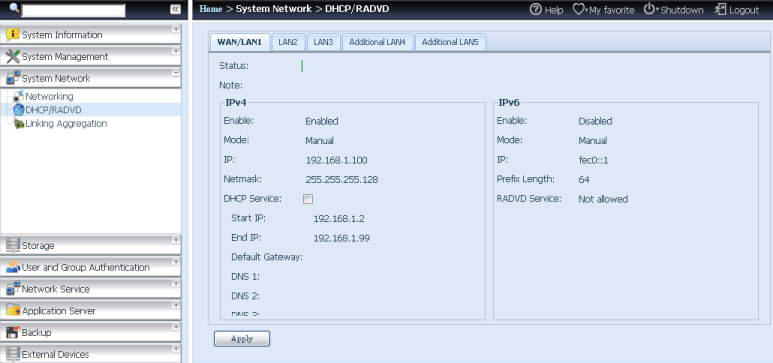Expand the External Devices section

pyautogui.click(x=176, y=349)
